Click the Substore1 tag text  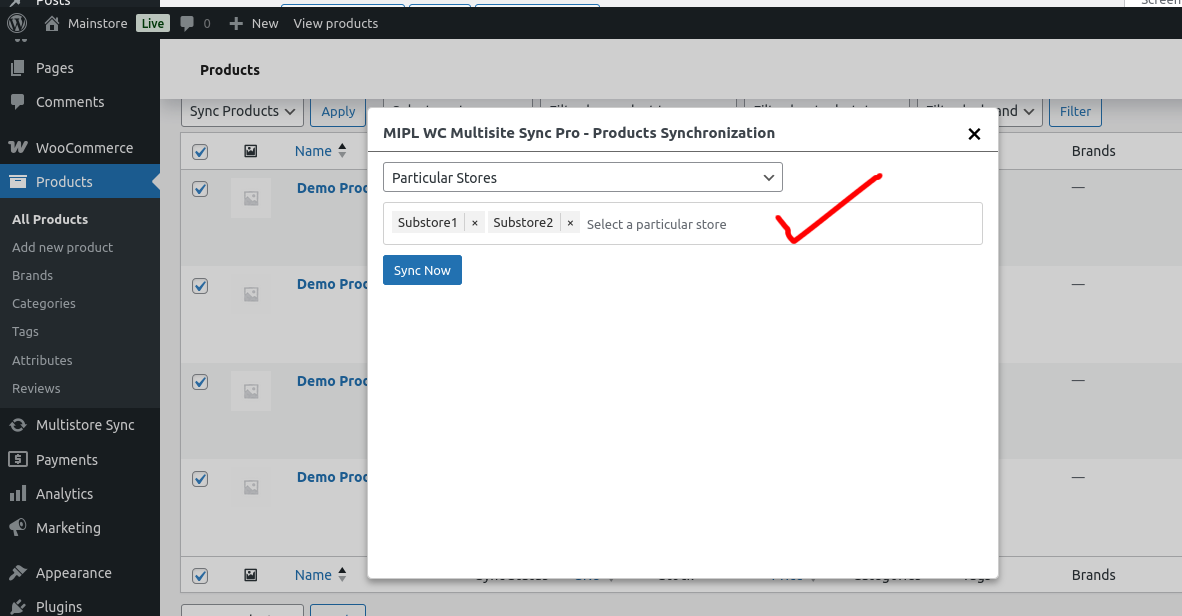tap(427, 222)
